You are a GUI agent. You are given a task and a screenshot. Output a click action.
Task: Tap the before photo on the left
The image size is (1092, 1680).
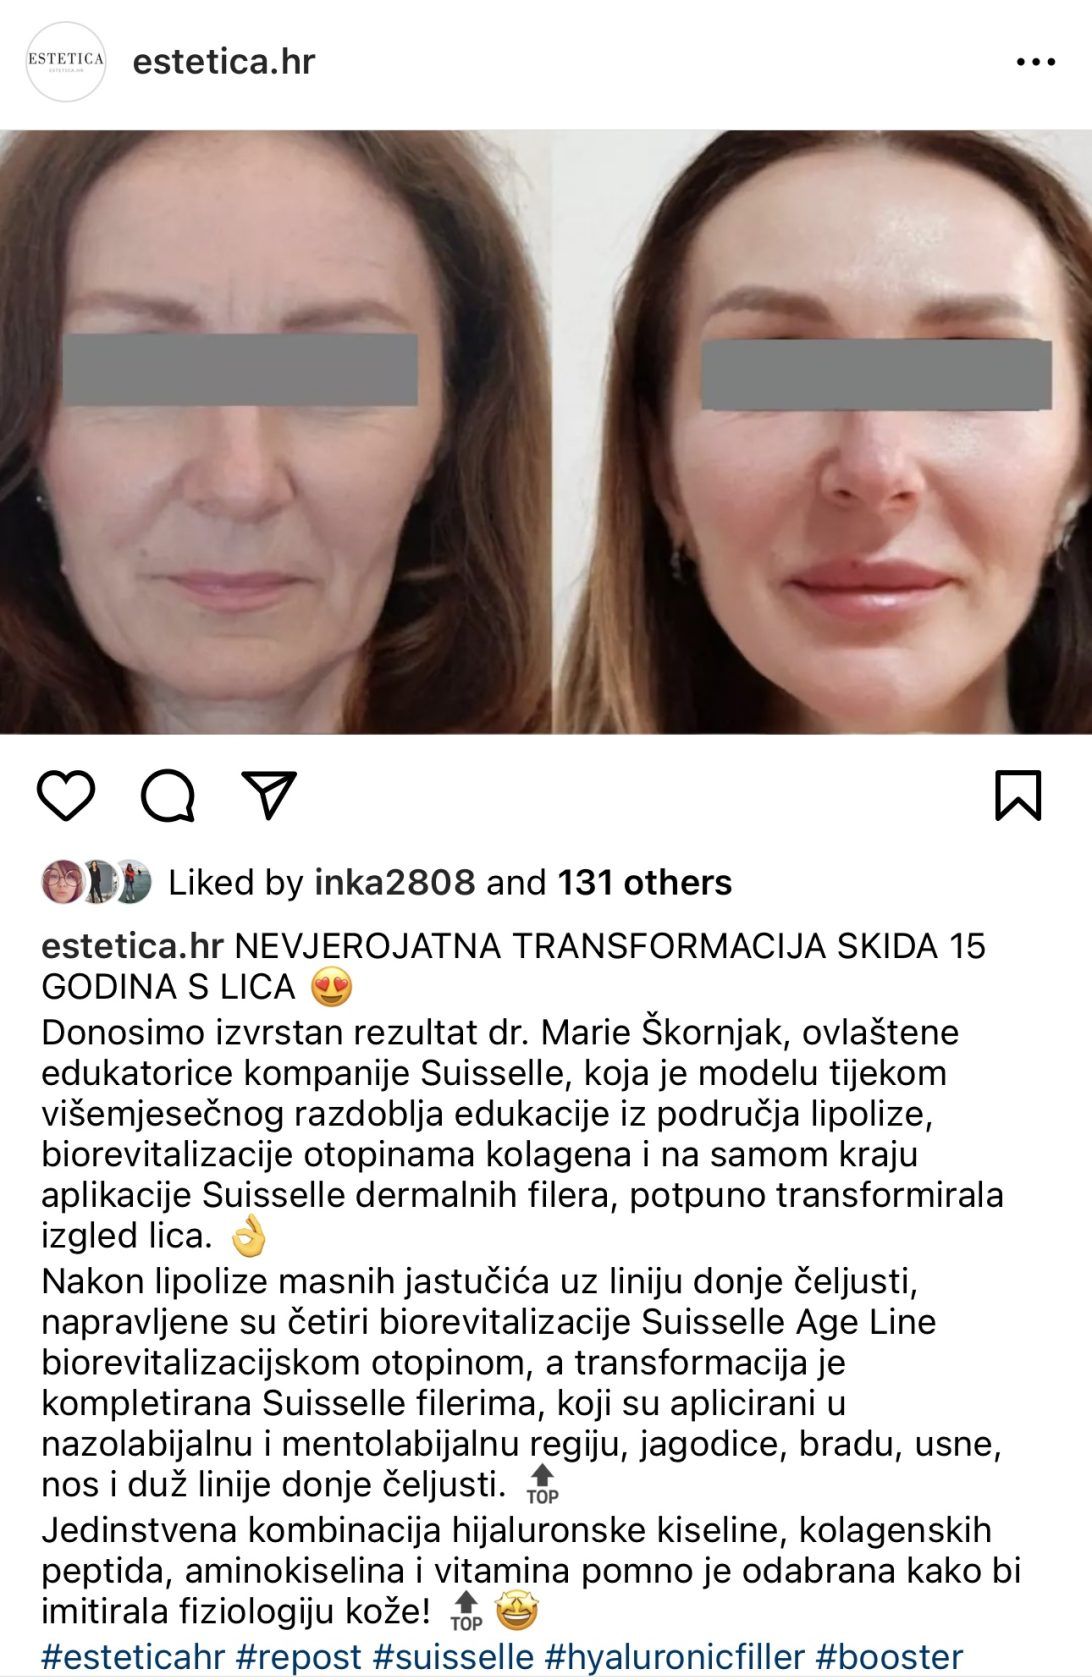[275, 432]
